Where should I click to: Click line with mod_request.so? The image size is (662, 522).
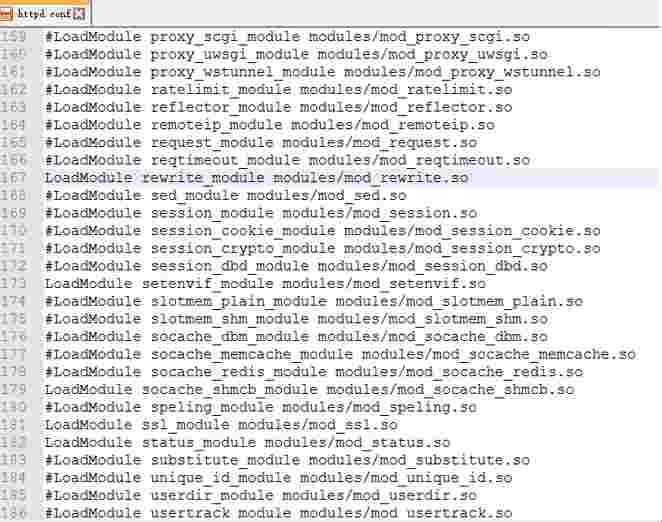click(x=261, y=143)
